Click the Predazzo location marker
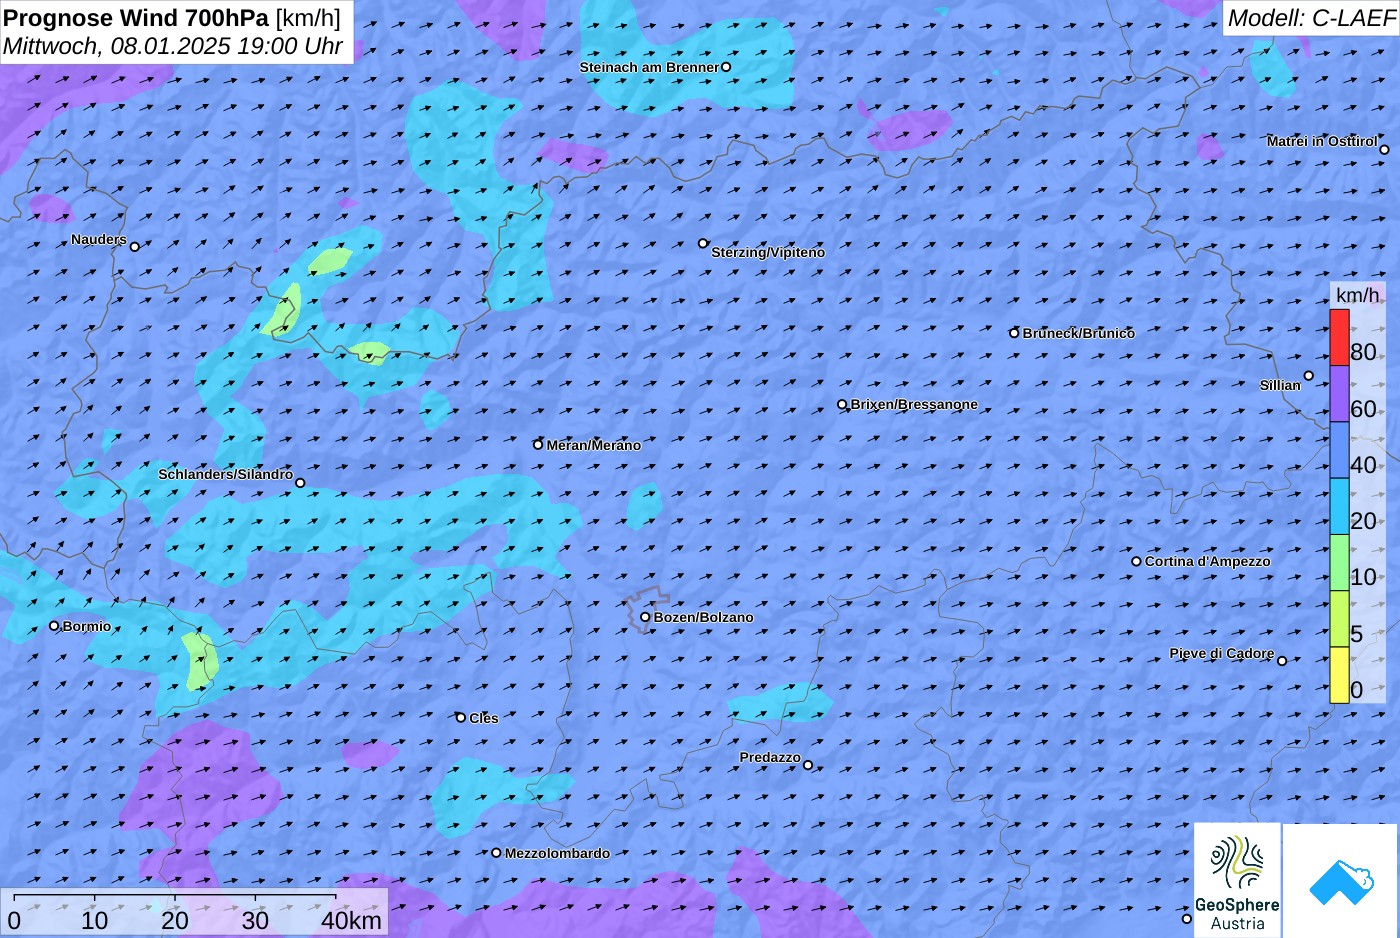This screenshot has width=1400, height=938. tap(808, 765)
